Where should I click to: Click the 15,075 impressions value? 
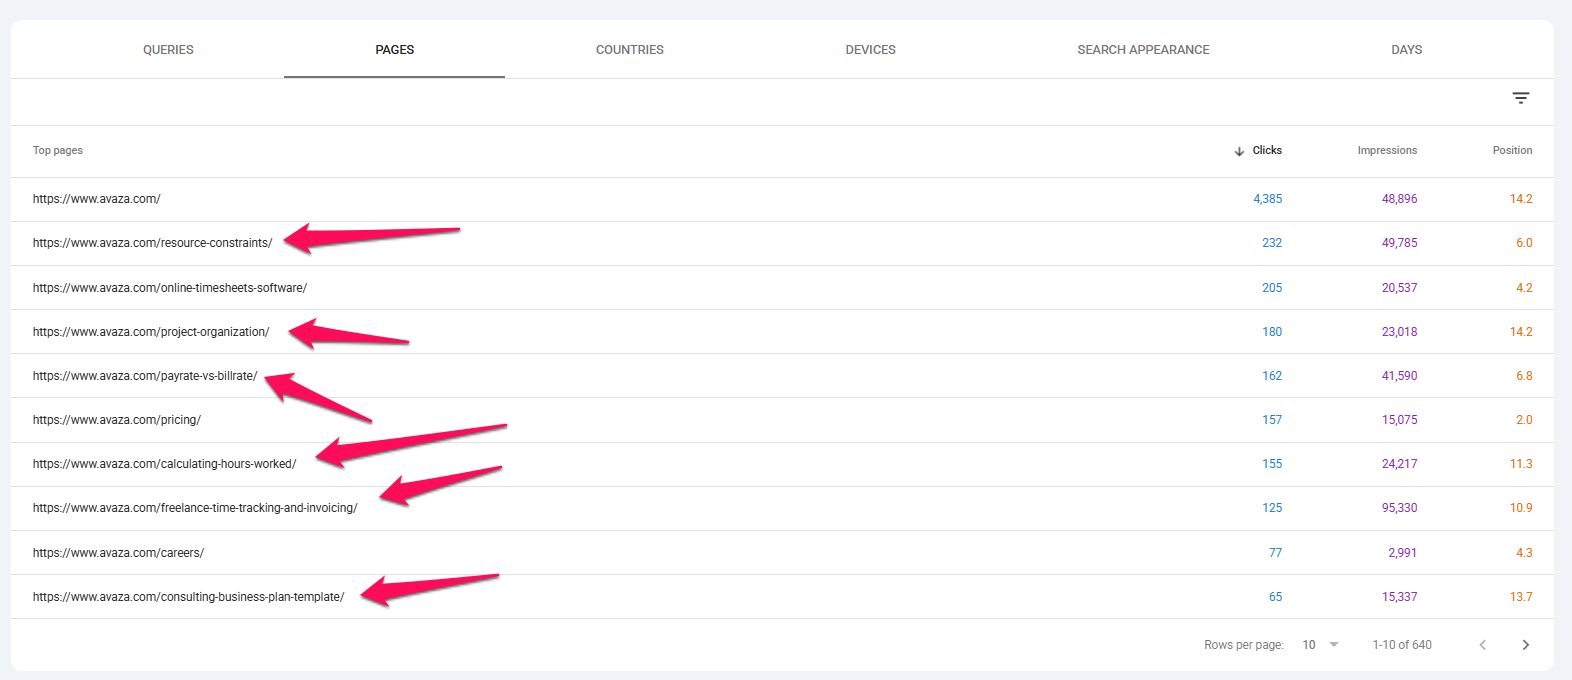(1399, 419)
